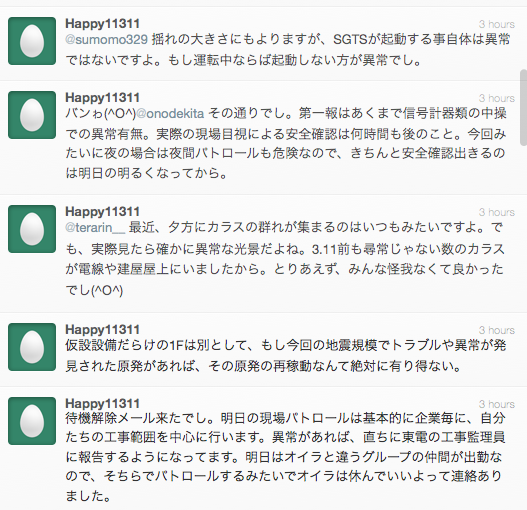Open 3 hours timestamp on the 仮設設備 tweet
The height and width of the screenshot is (510, 527).
[497, 330]
